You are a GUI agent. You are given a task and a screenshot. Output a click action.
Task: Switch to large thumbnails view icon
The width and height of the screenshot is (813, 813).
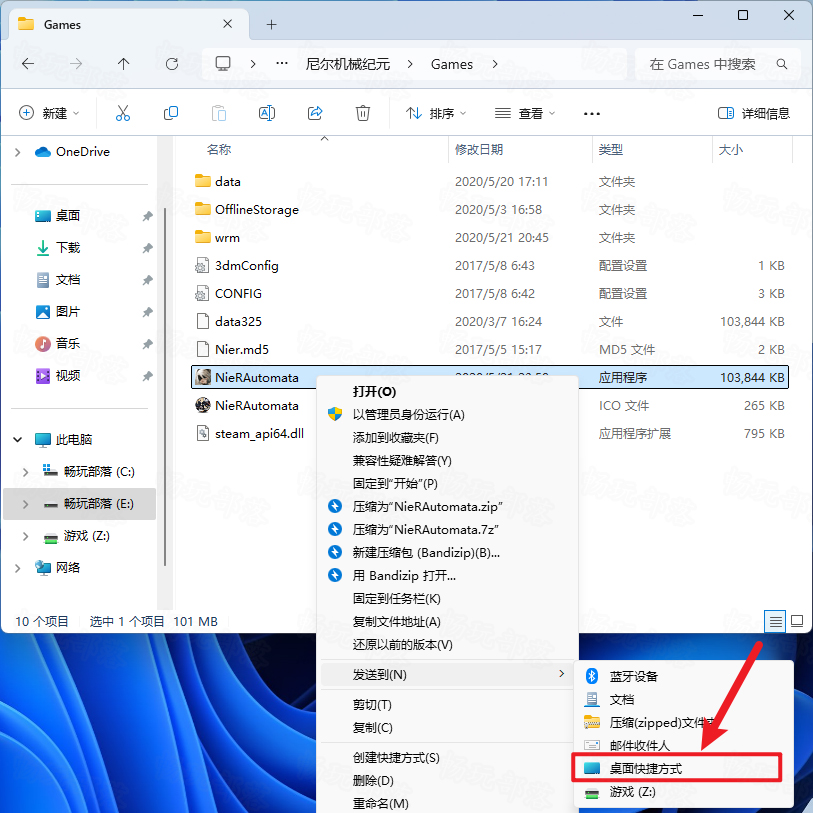click(x=797, y=621)
